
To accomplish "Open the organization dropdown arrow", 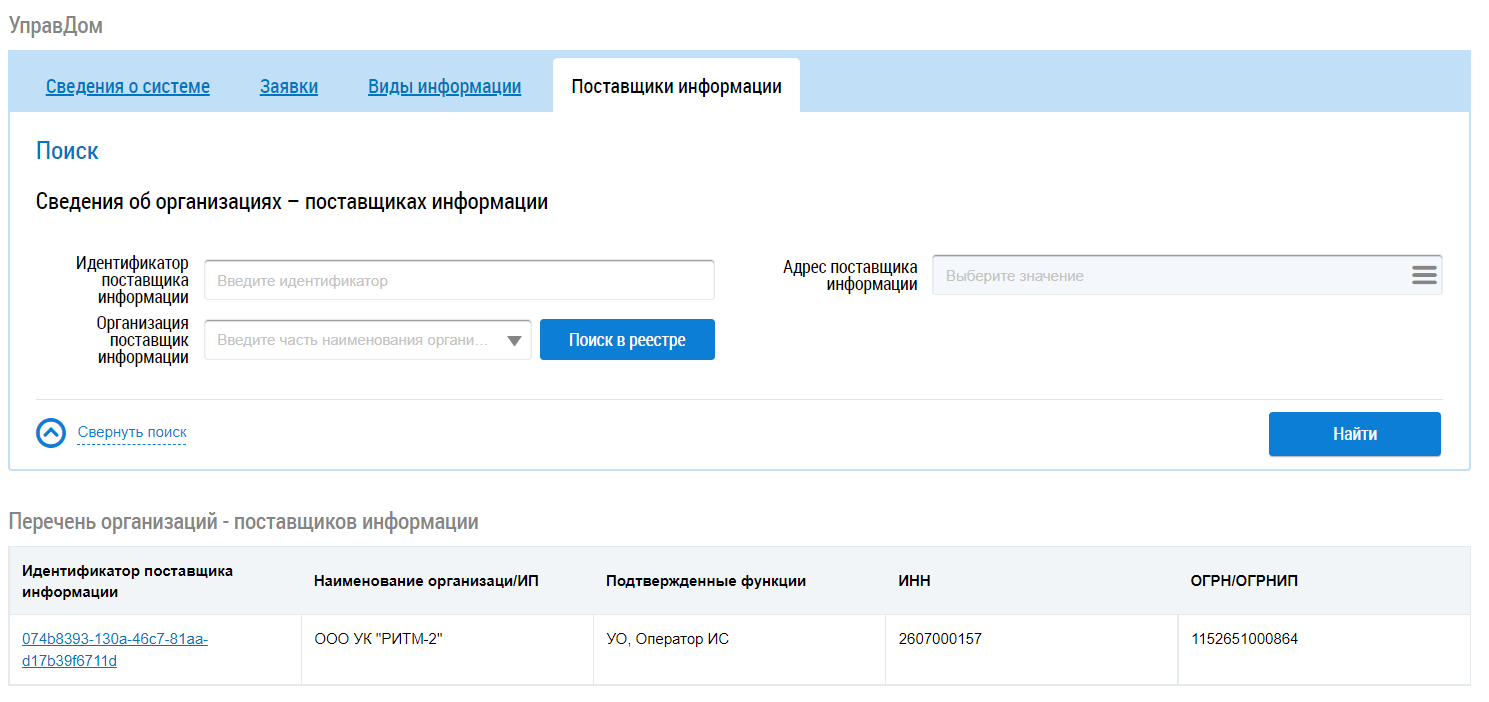I will click(x=514, y=340).
